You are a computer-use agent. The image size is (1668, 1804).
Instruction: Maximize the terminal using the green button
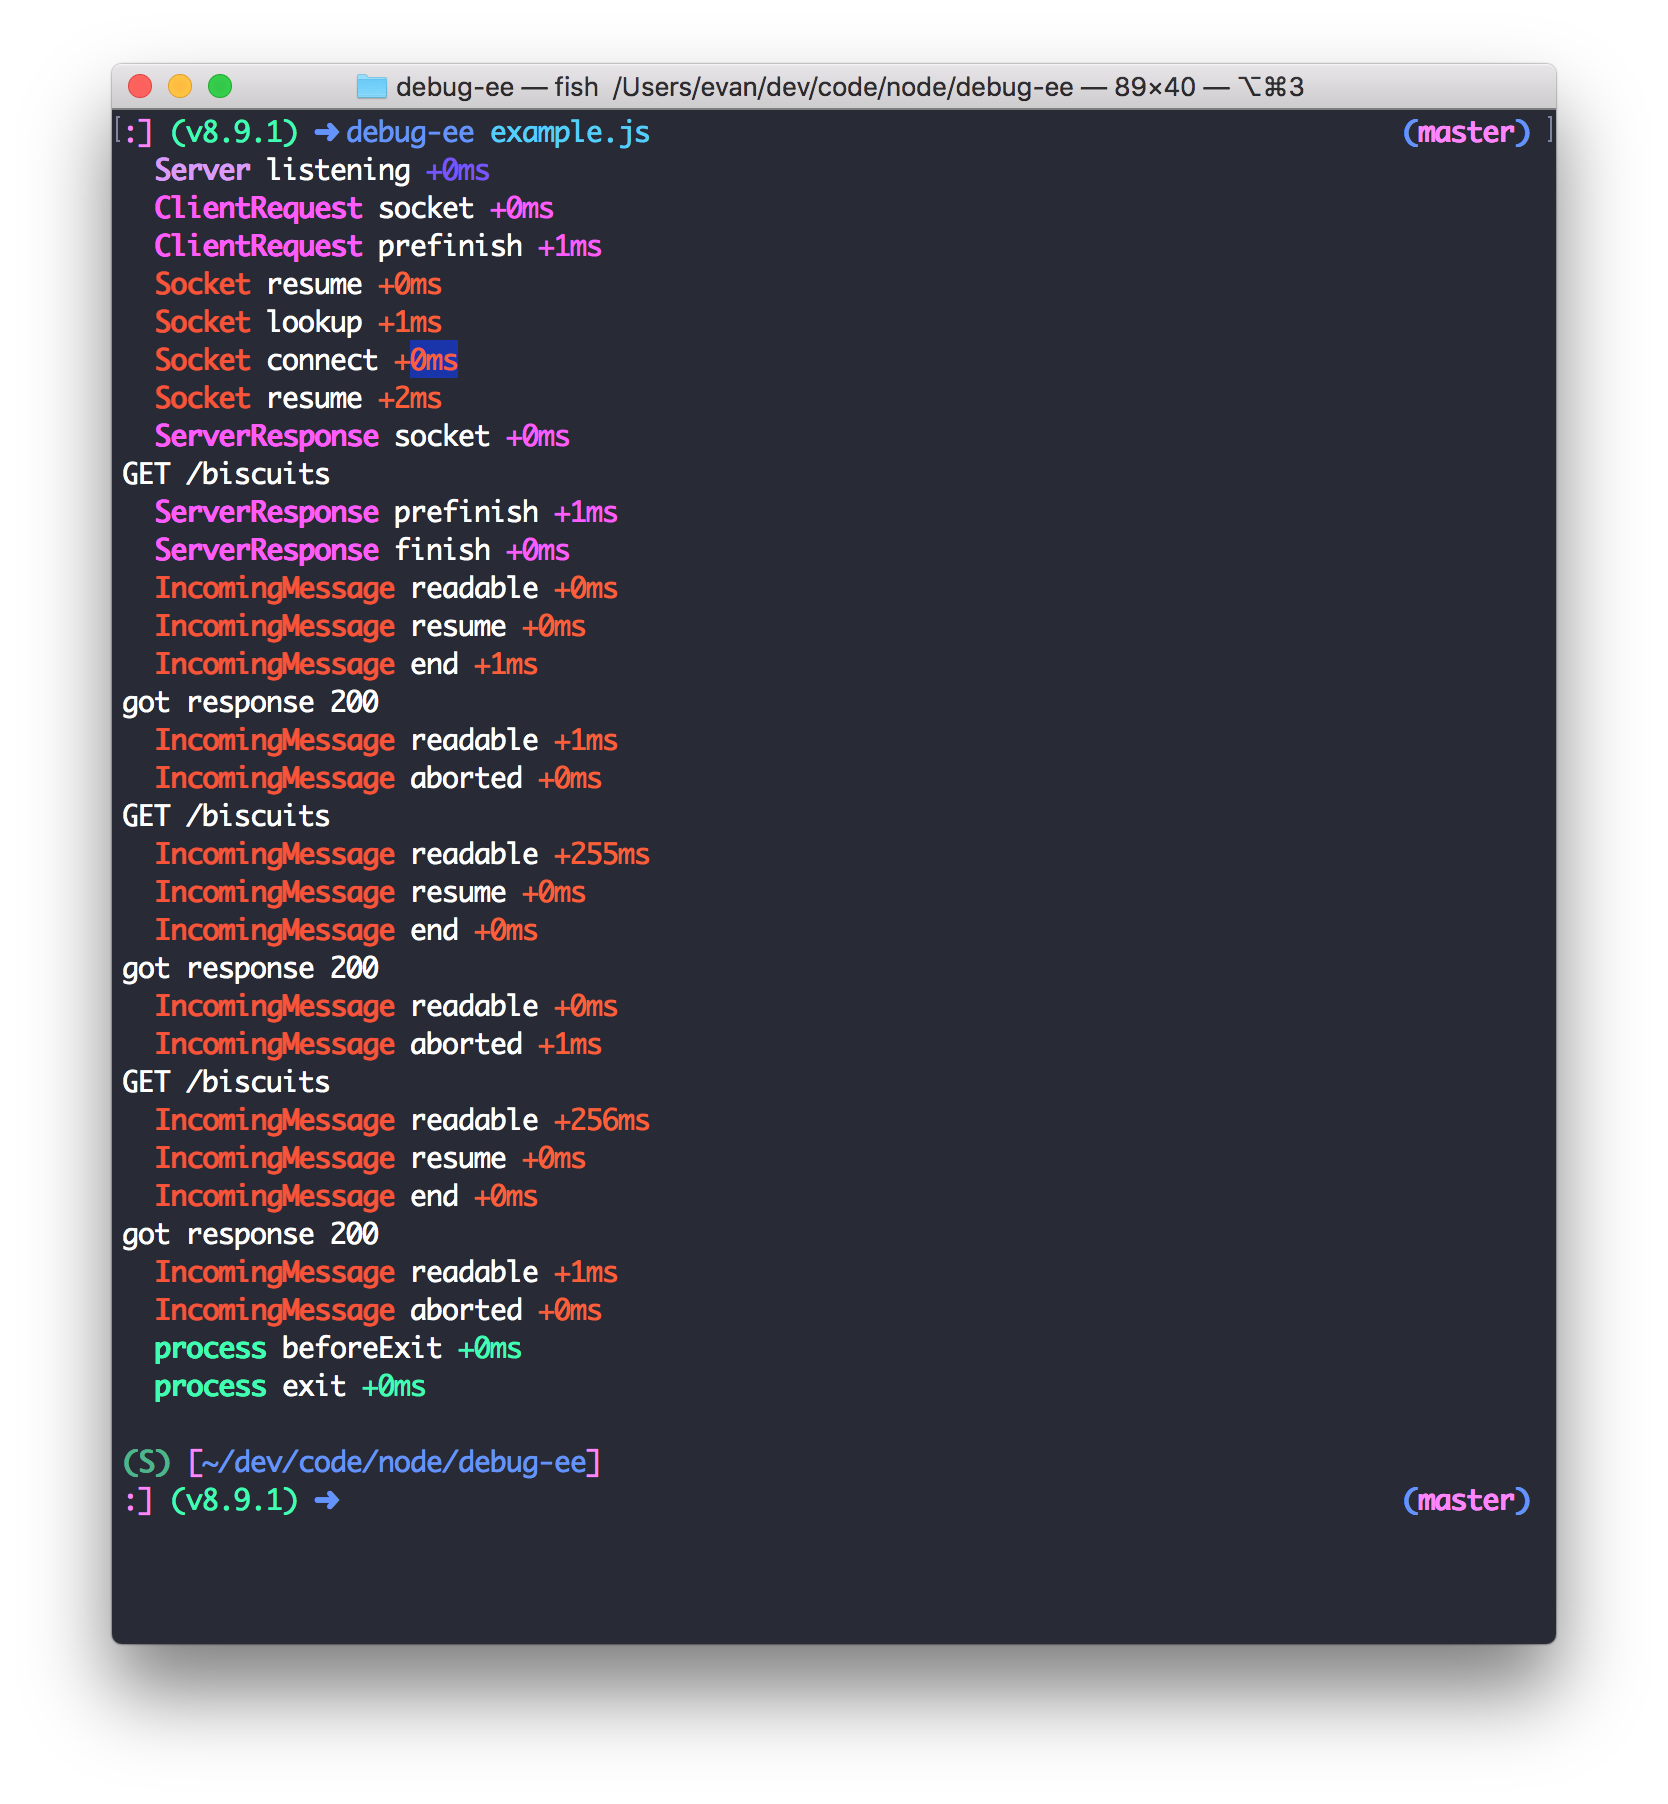(x=220, y=87)
